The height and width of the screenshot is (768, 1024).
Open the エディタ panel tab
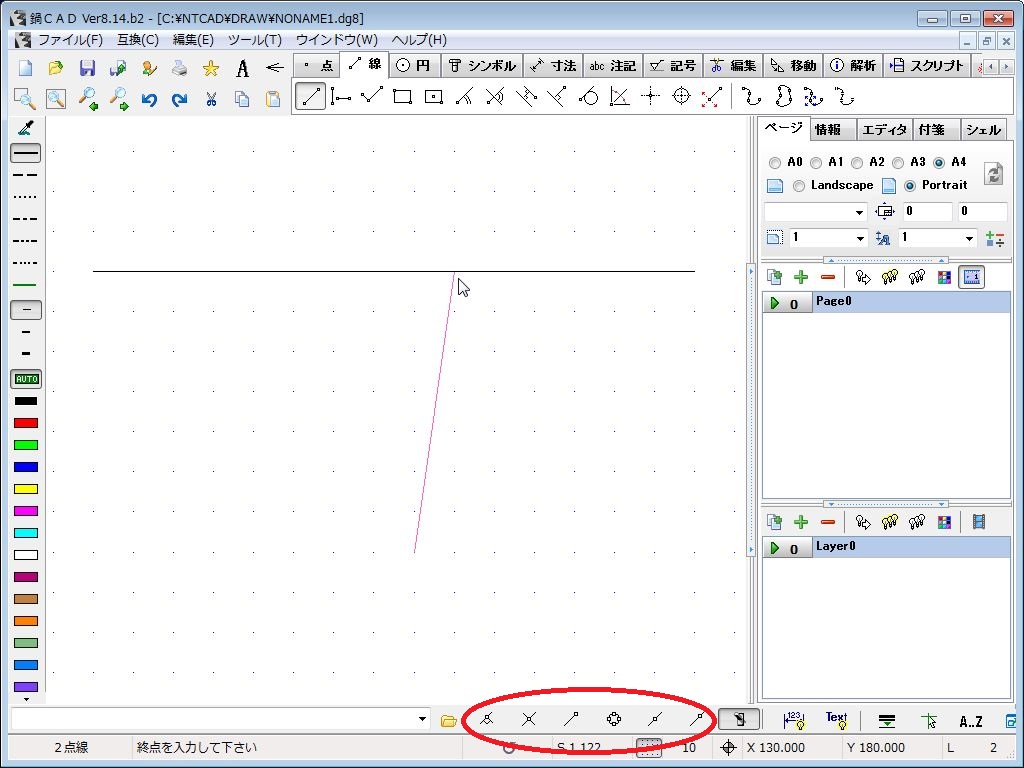884,129
